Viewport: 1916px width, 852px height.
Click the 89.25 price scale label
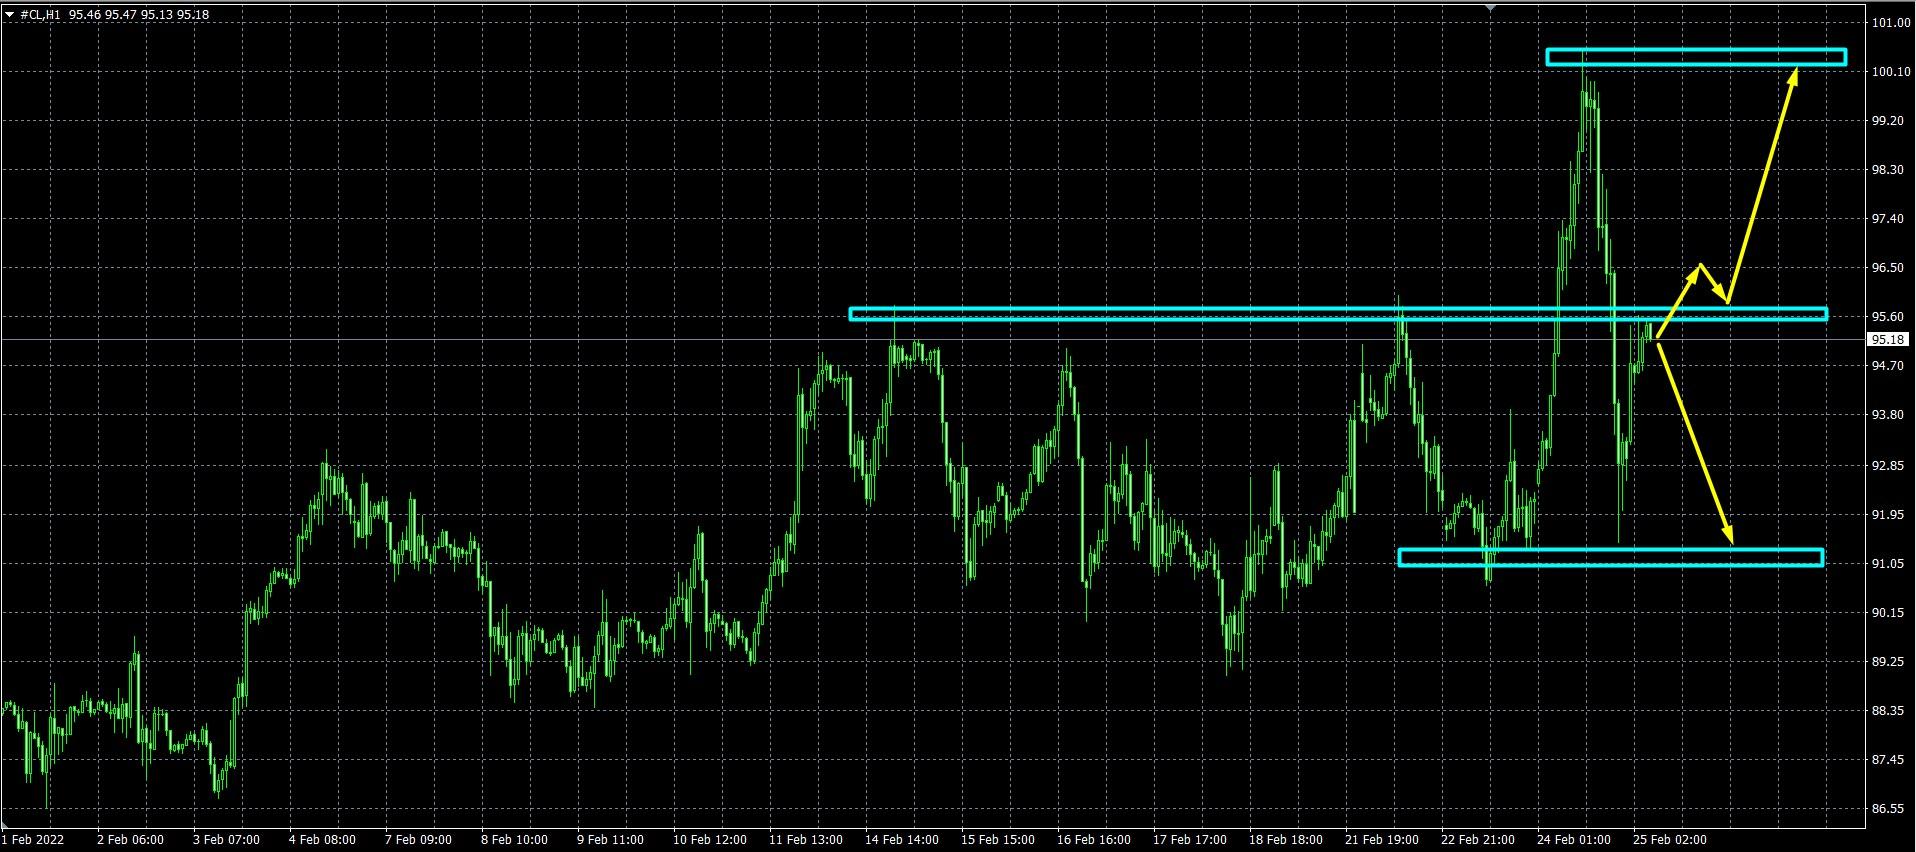[1888, 662]
